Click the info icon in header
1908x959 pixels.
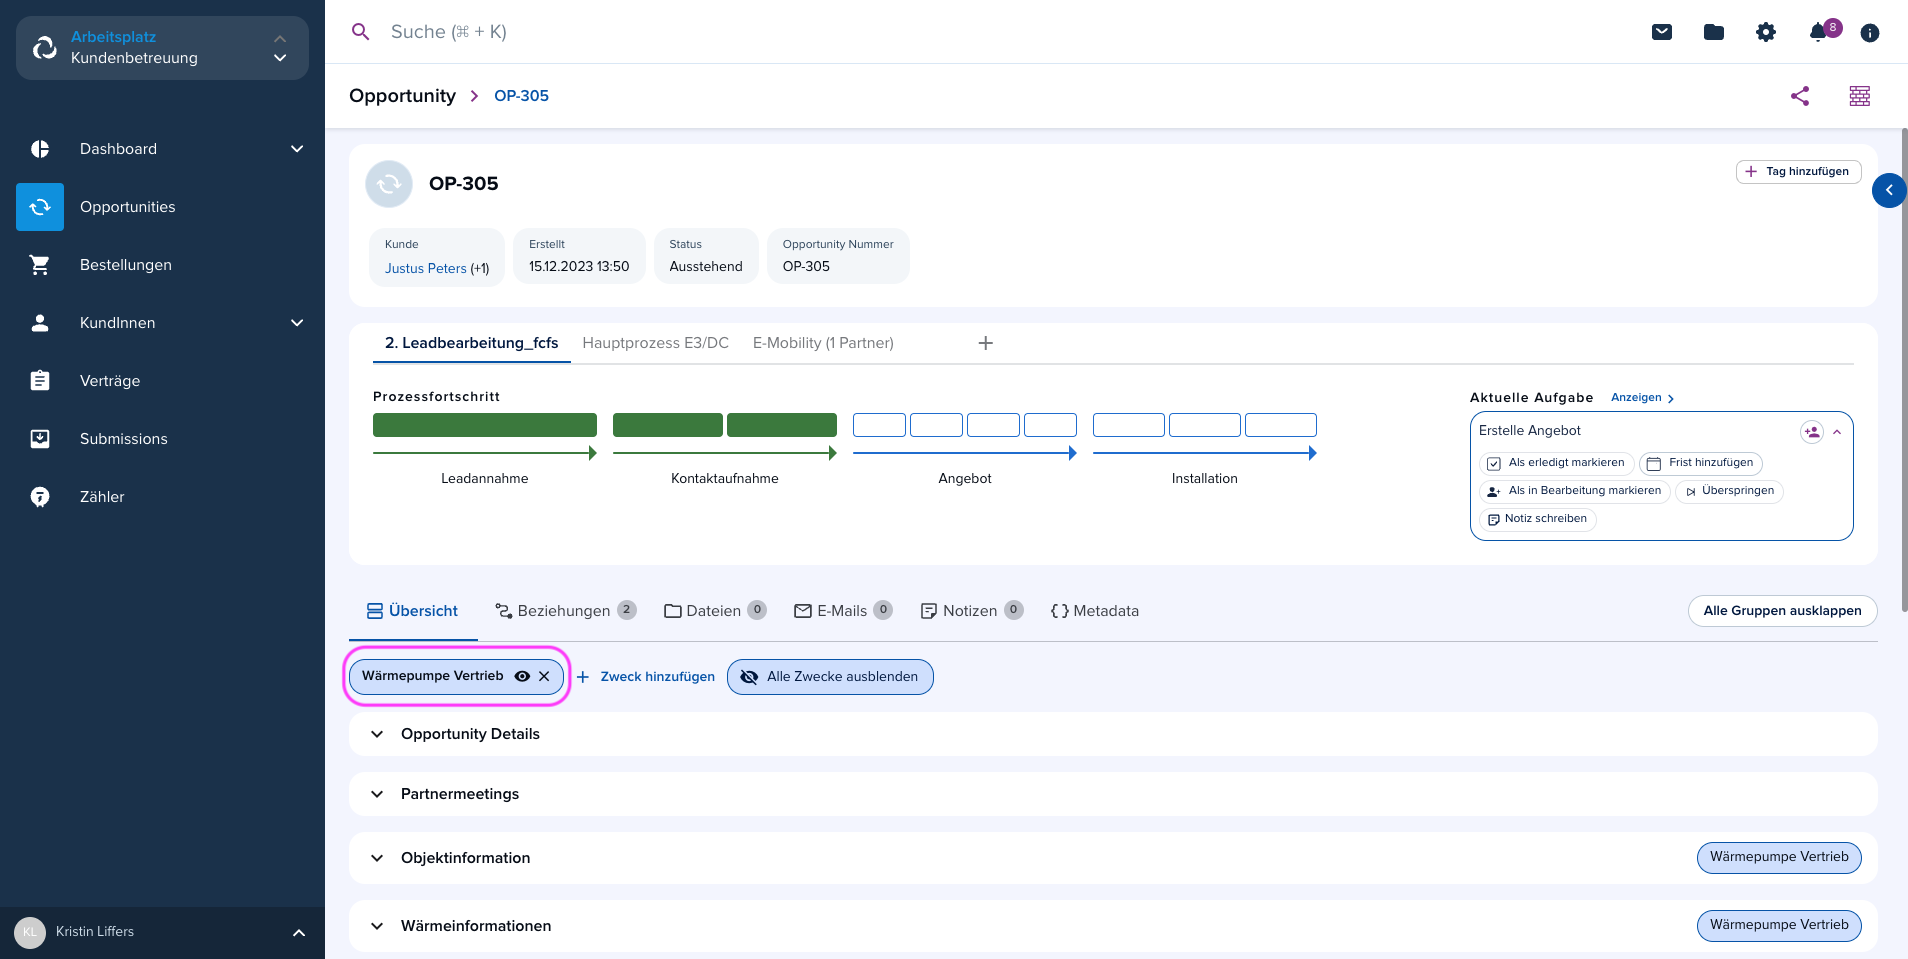coord(1870,33)
